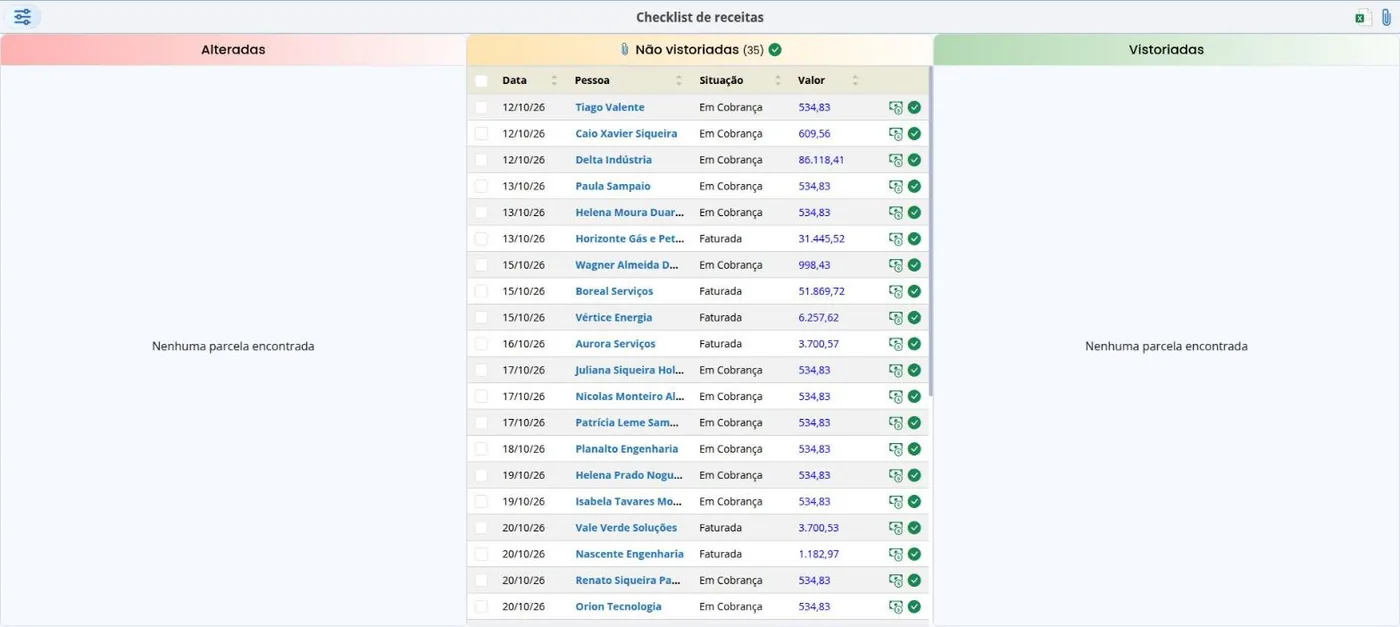This screenshot has height=627, width=1400.
Task: Click the green check for Nascente Engenharia
Action: 914,554
